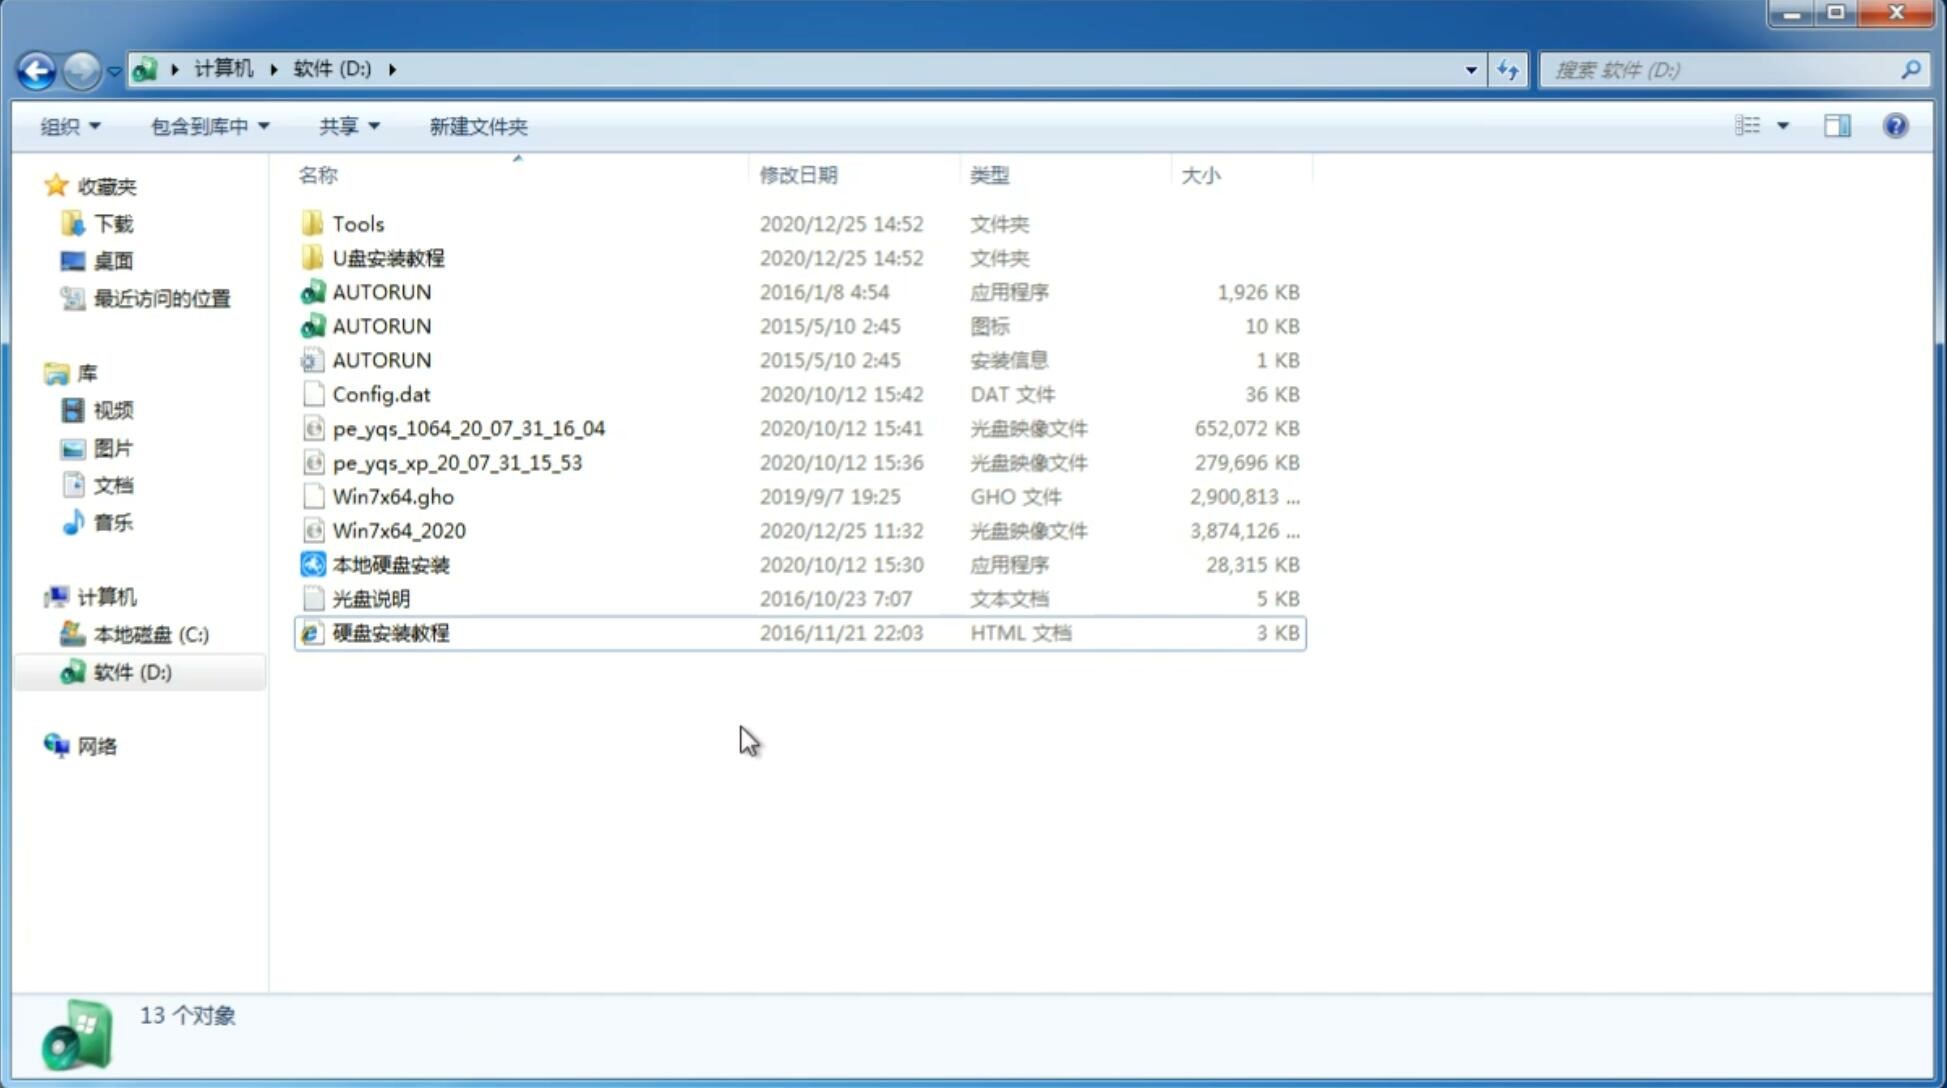The height and width of the screenshot is (1088, 1947).
Task: Launch 本地硬盘安装 application
Action: 390,564
